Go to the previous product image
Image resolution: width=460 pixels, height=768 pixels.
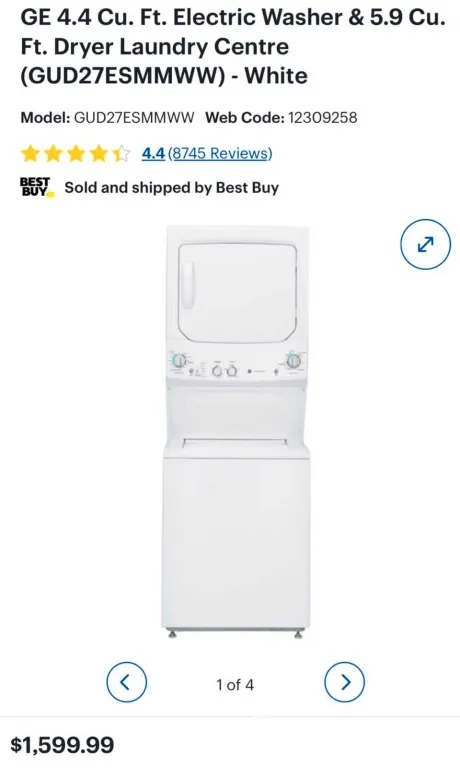126,682
